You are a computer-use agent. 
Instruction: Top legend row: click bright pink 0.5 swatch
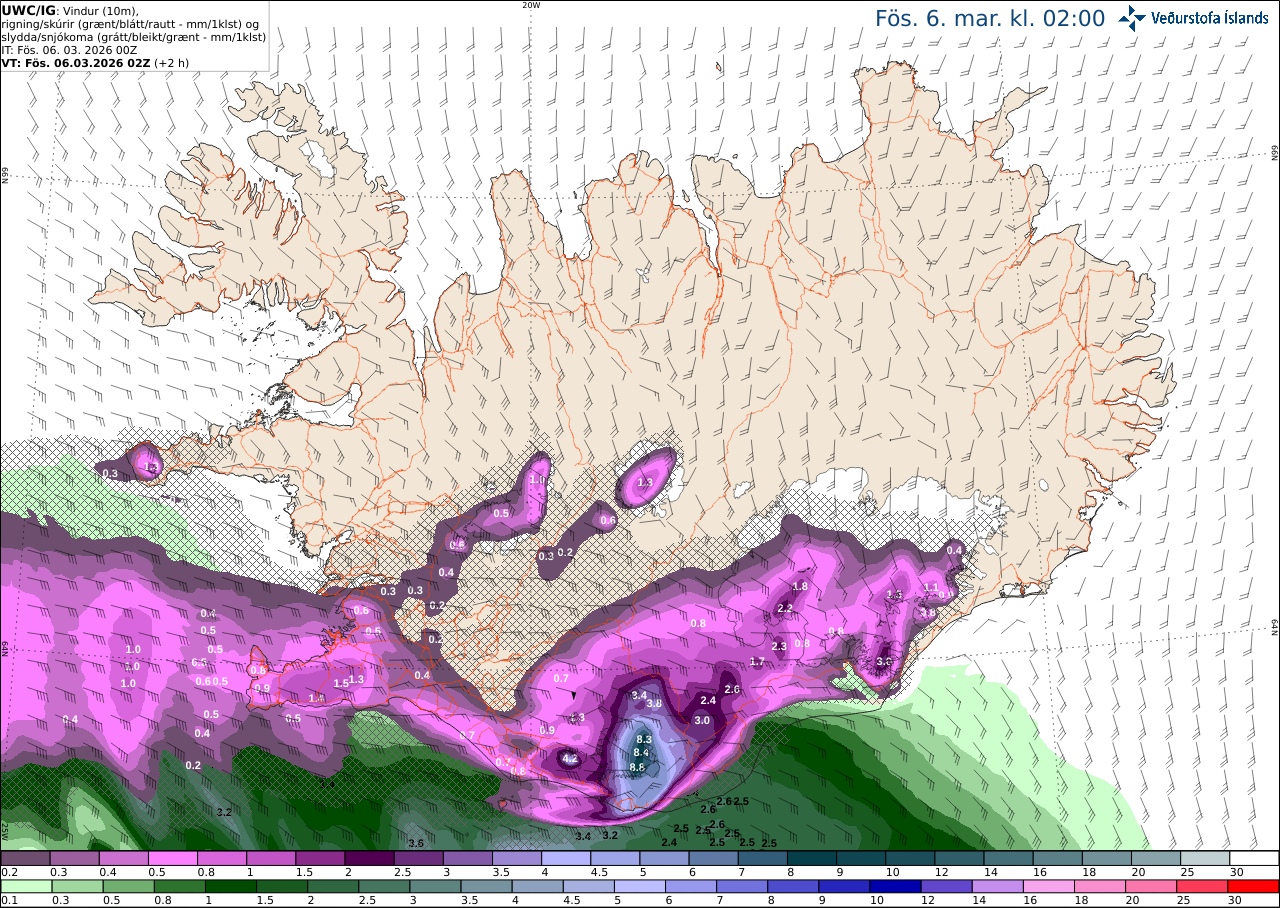click(172, 858)
